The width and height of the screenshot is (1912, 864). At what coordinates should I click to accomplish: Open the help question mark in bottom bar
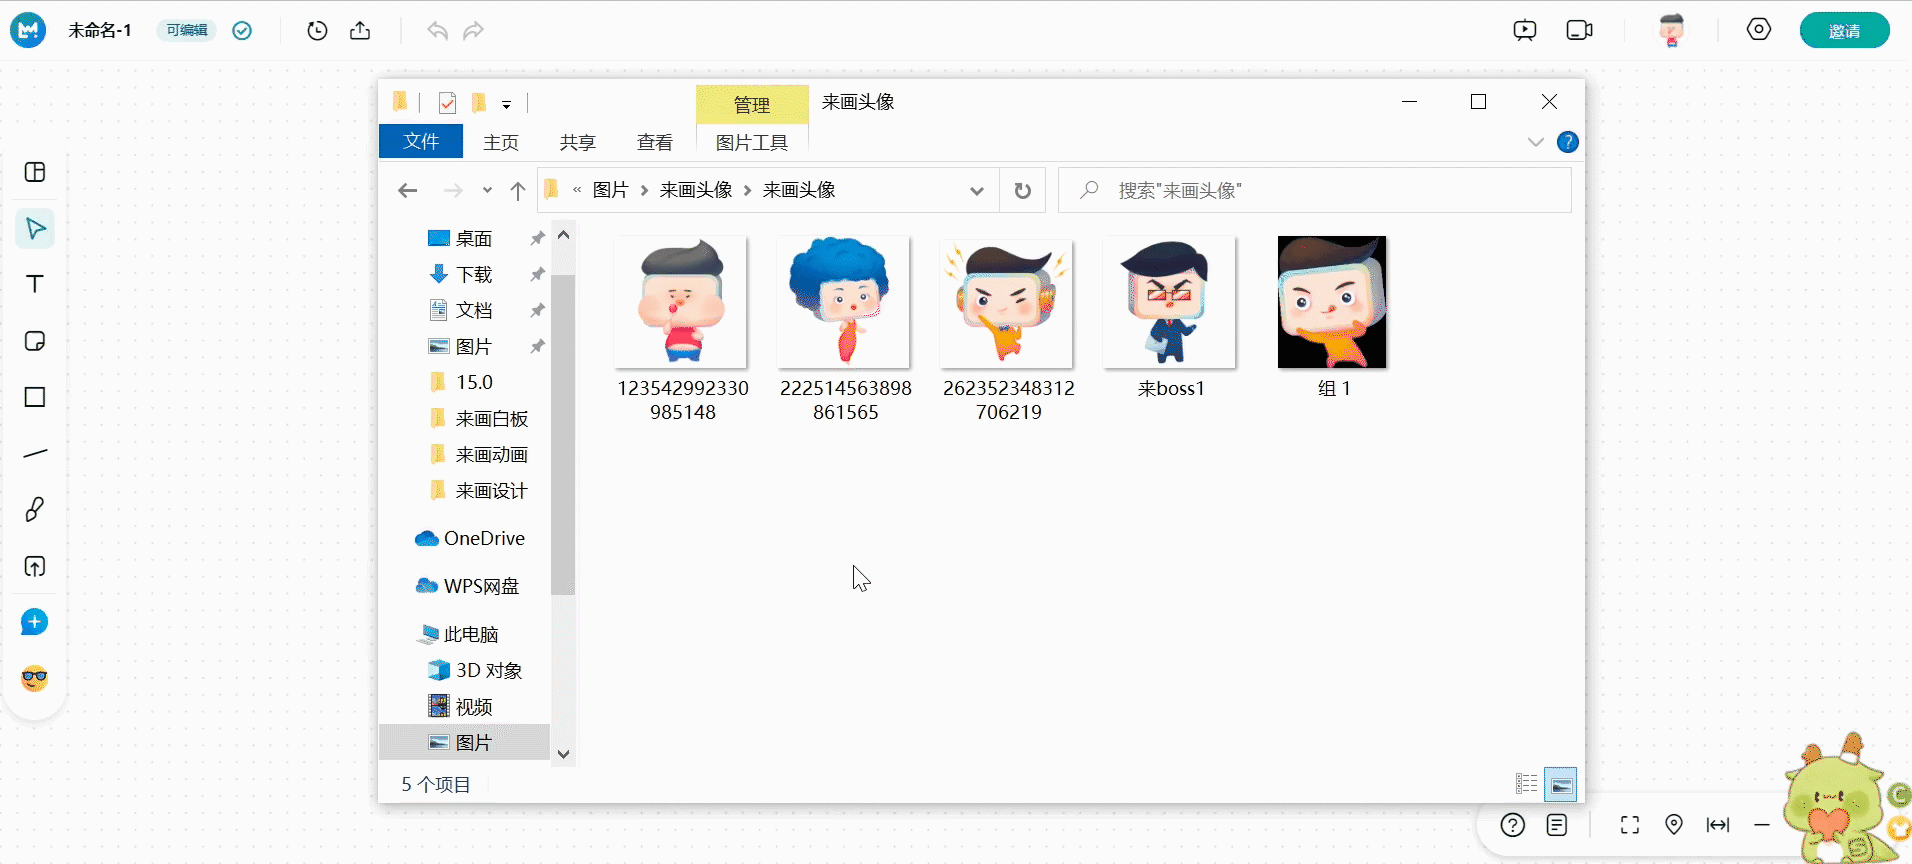(1513, 825)
